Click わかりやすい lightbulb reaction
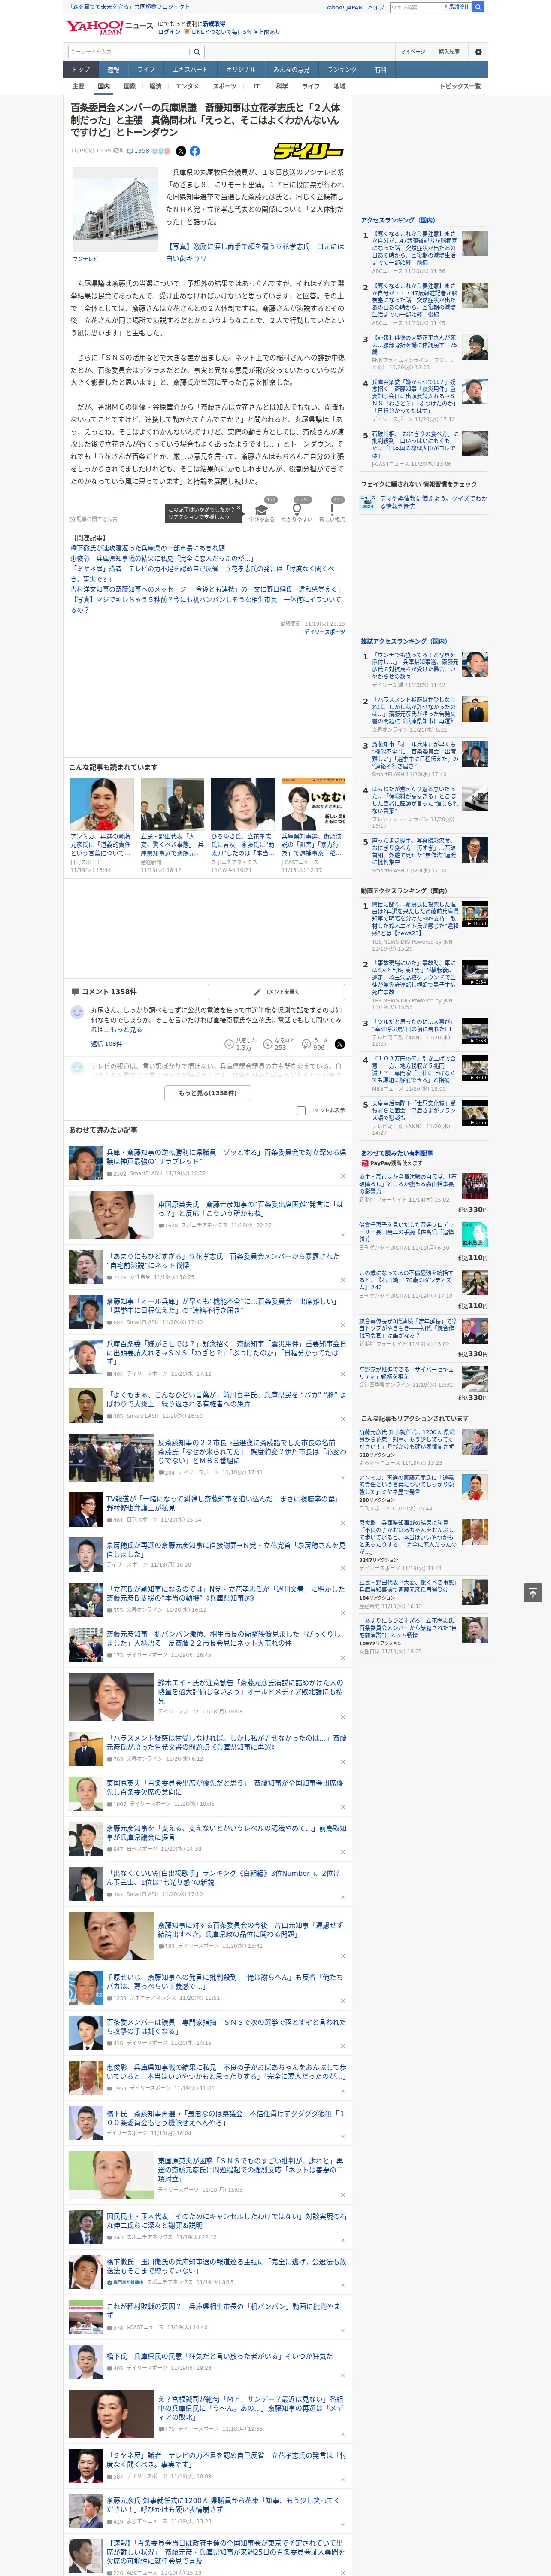This screenshot has width=551, height=2576. click(297, 511)
